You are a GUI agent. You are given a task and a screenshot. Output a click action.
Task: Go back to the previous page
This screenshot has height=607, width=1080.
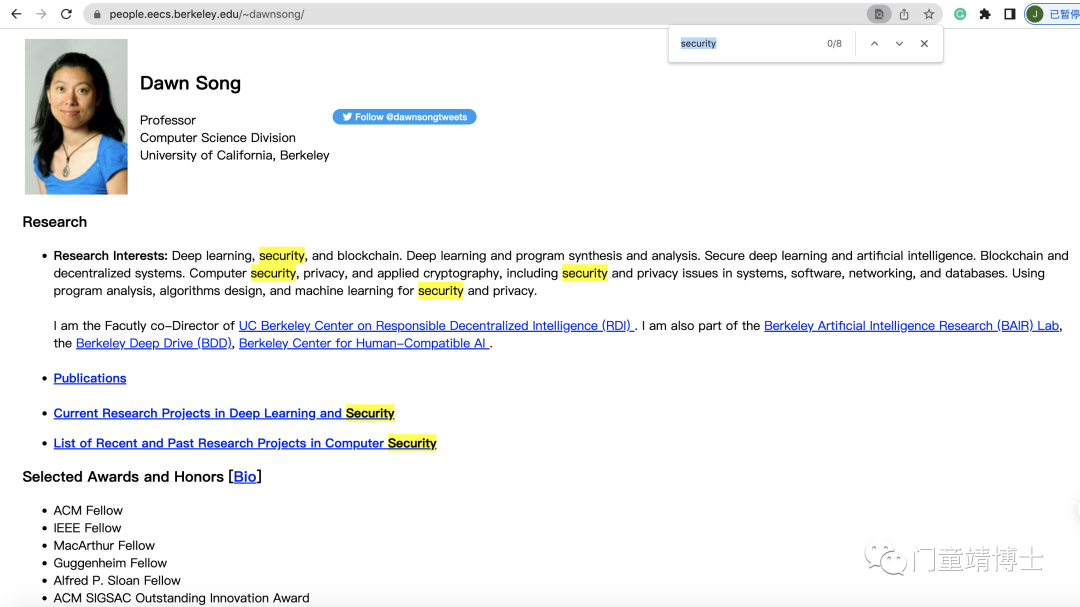16,14
